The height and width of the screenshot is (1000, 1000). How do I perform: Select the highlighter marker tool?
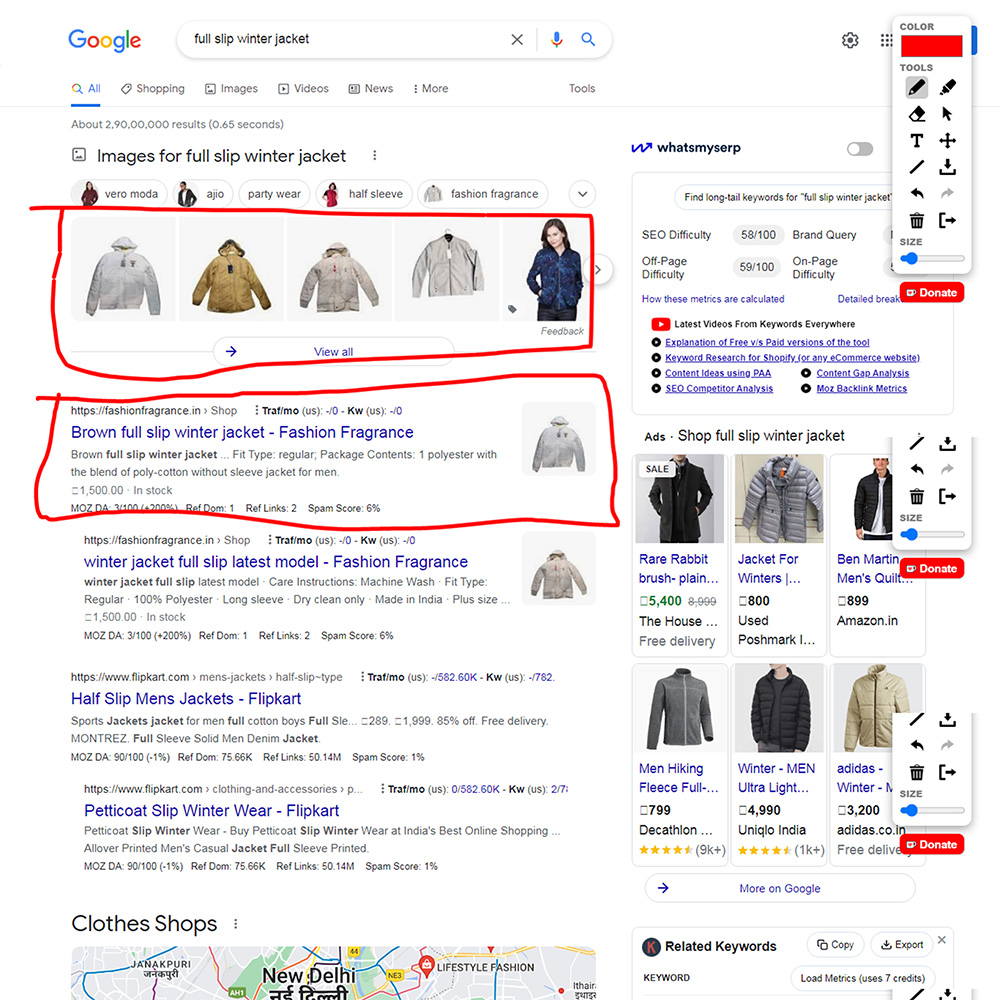[948, 87]
